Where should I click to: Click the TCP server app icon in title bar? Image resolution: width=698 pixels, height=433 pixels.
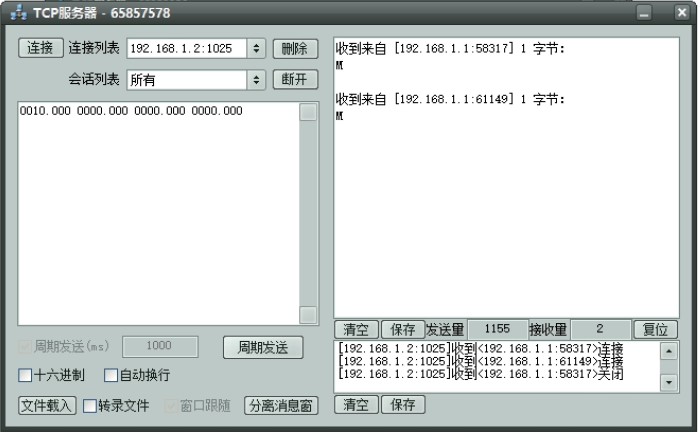18,13
